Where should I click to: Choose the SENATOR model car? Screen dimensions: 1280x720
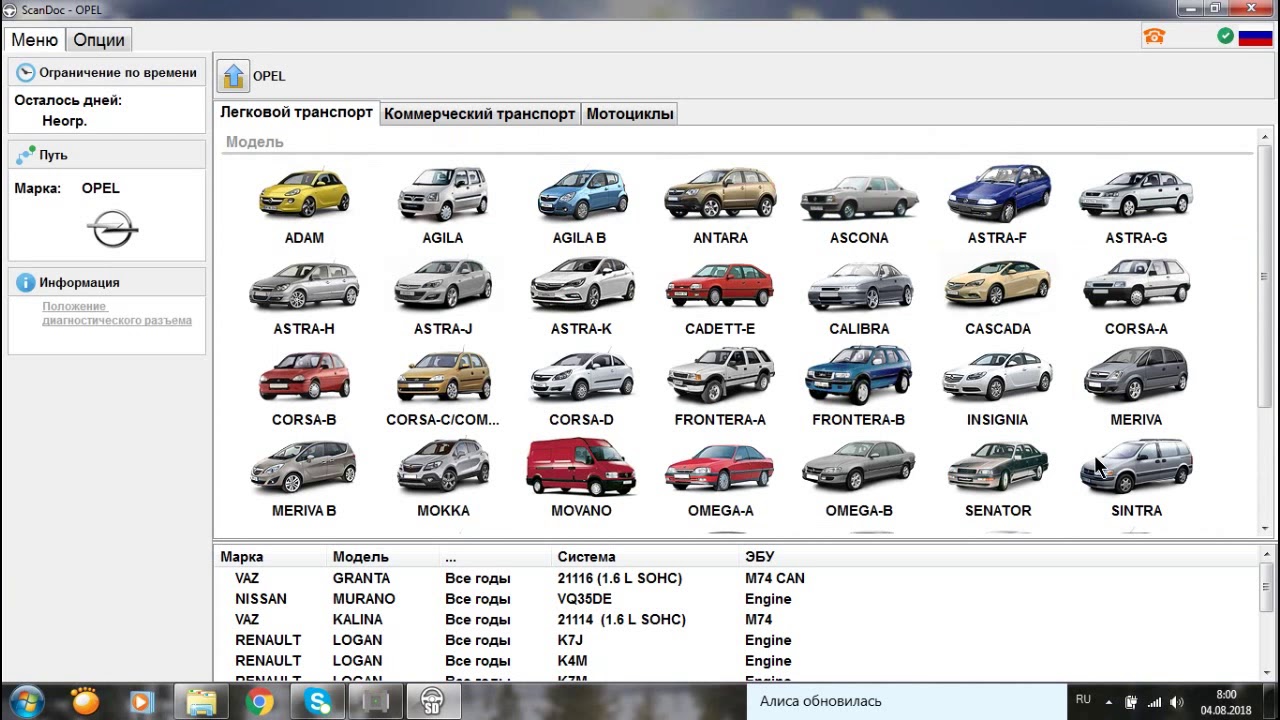(998, 467)
